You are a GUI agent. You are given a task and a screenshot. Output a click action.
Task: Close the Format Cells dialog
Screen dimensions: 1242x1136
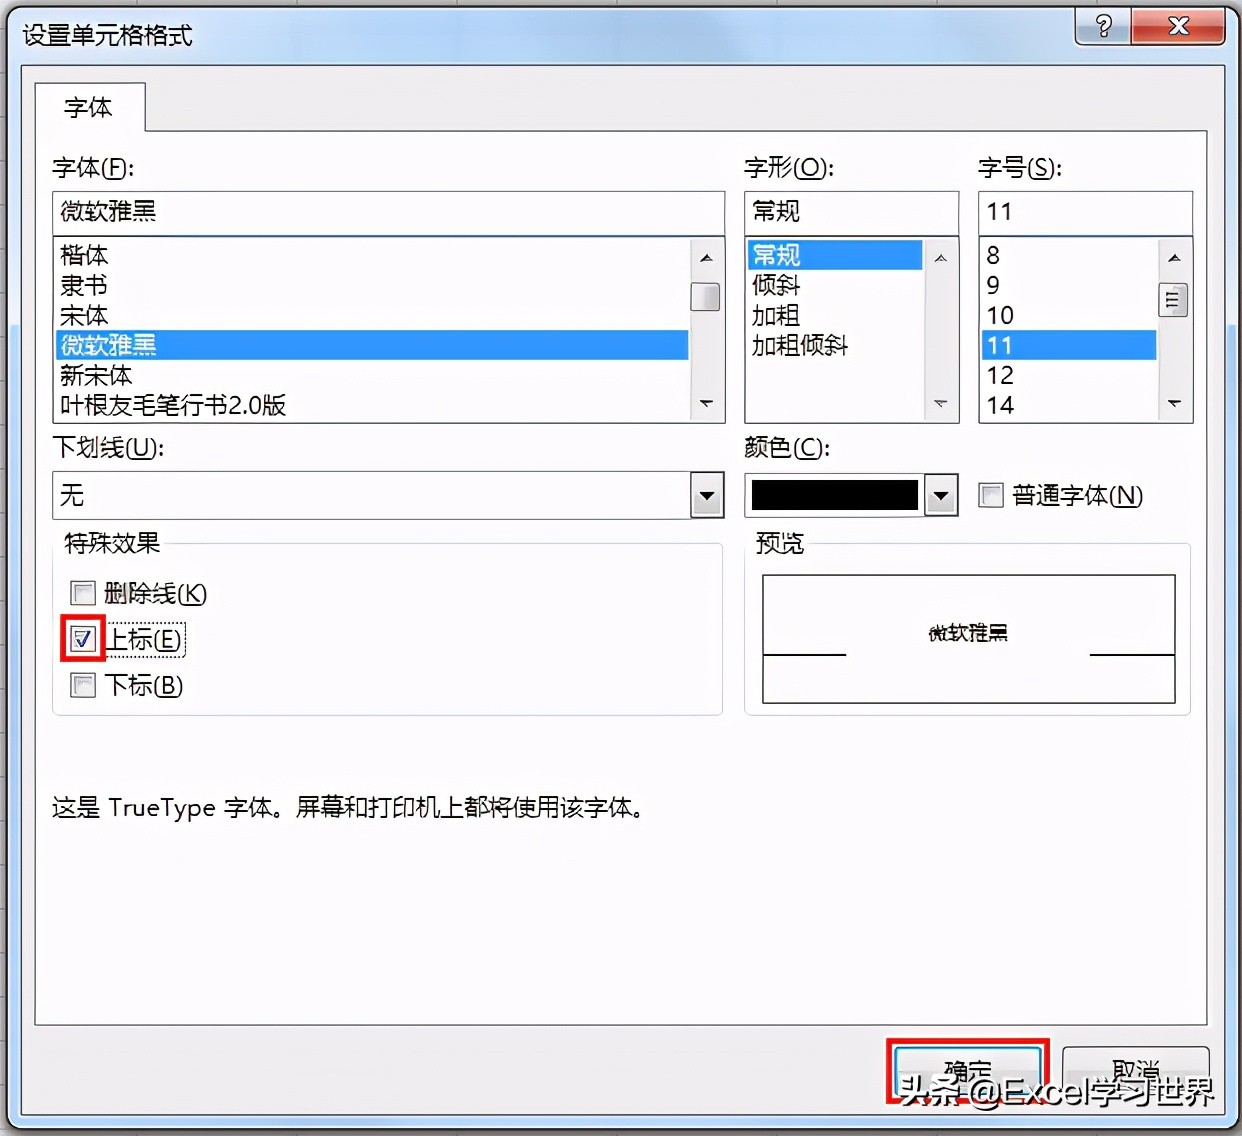click(1178, 26)
